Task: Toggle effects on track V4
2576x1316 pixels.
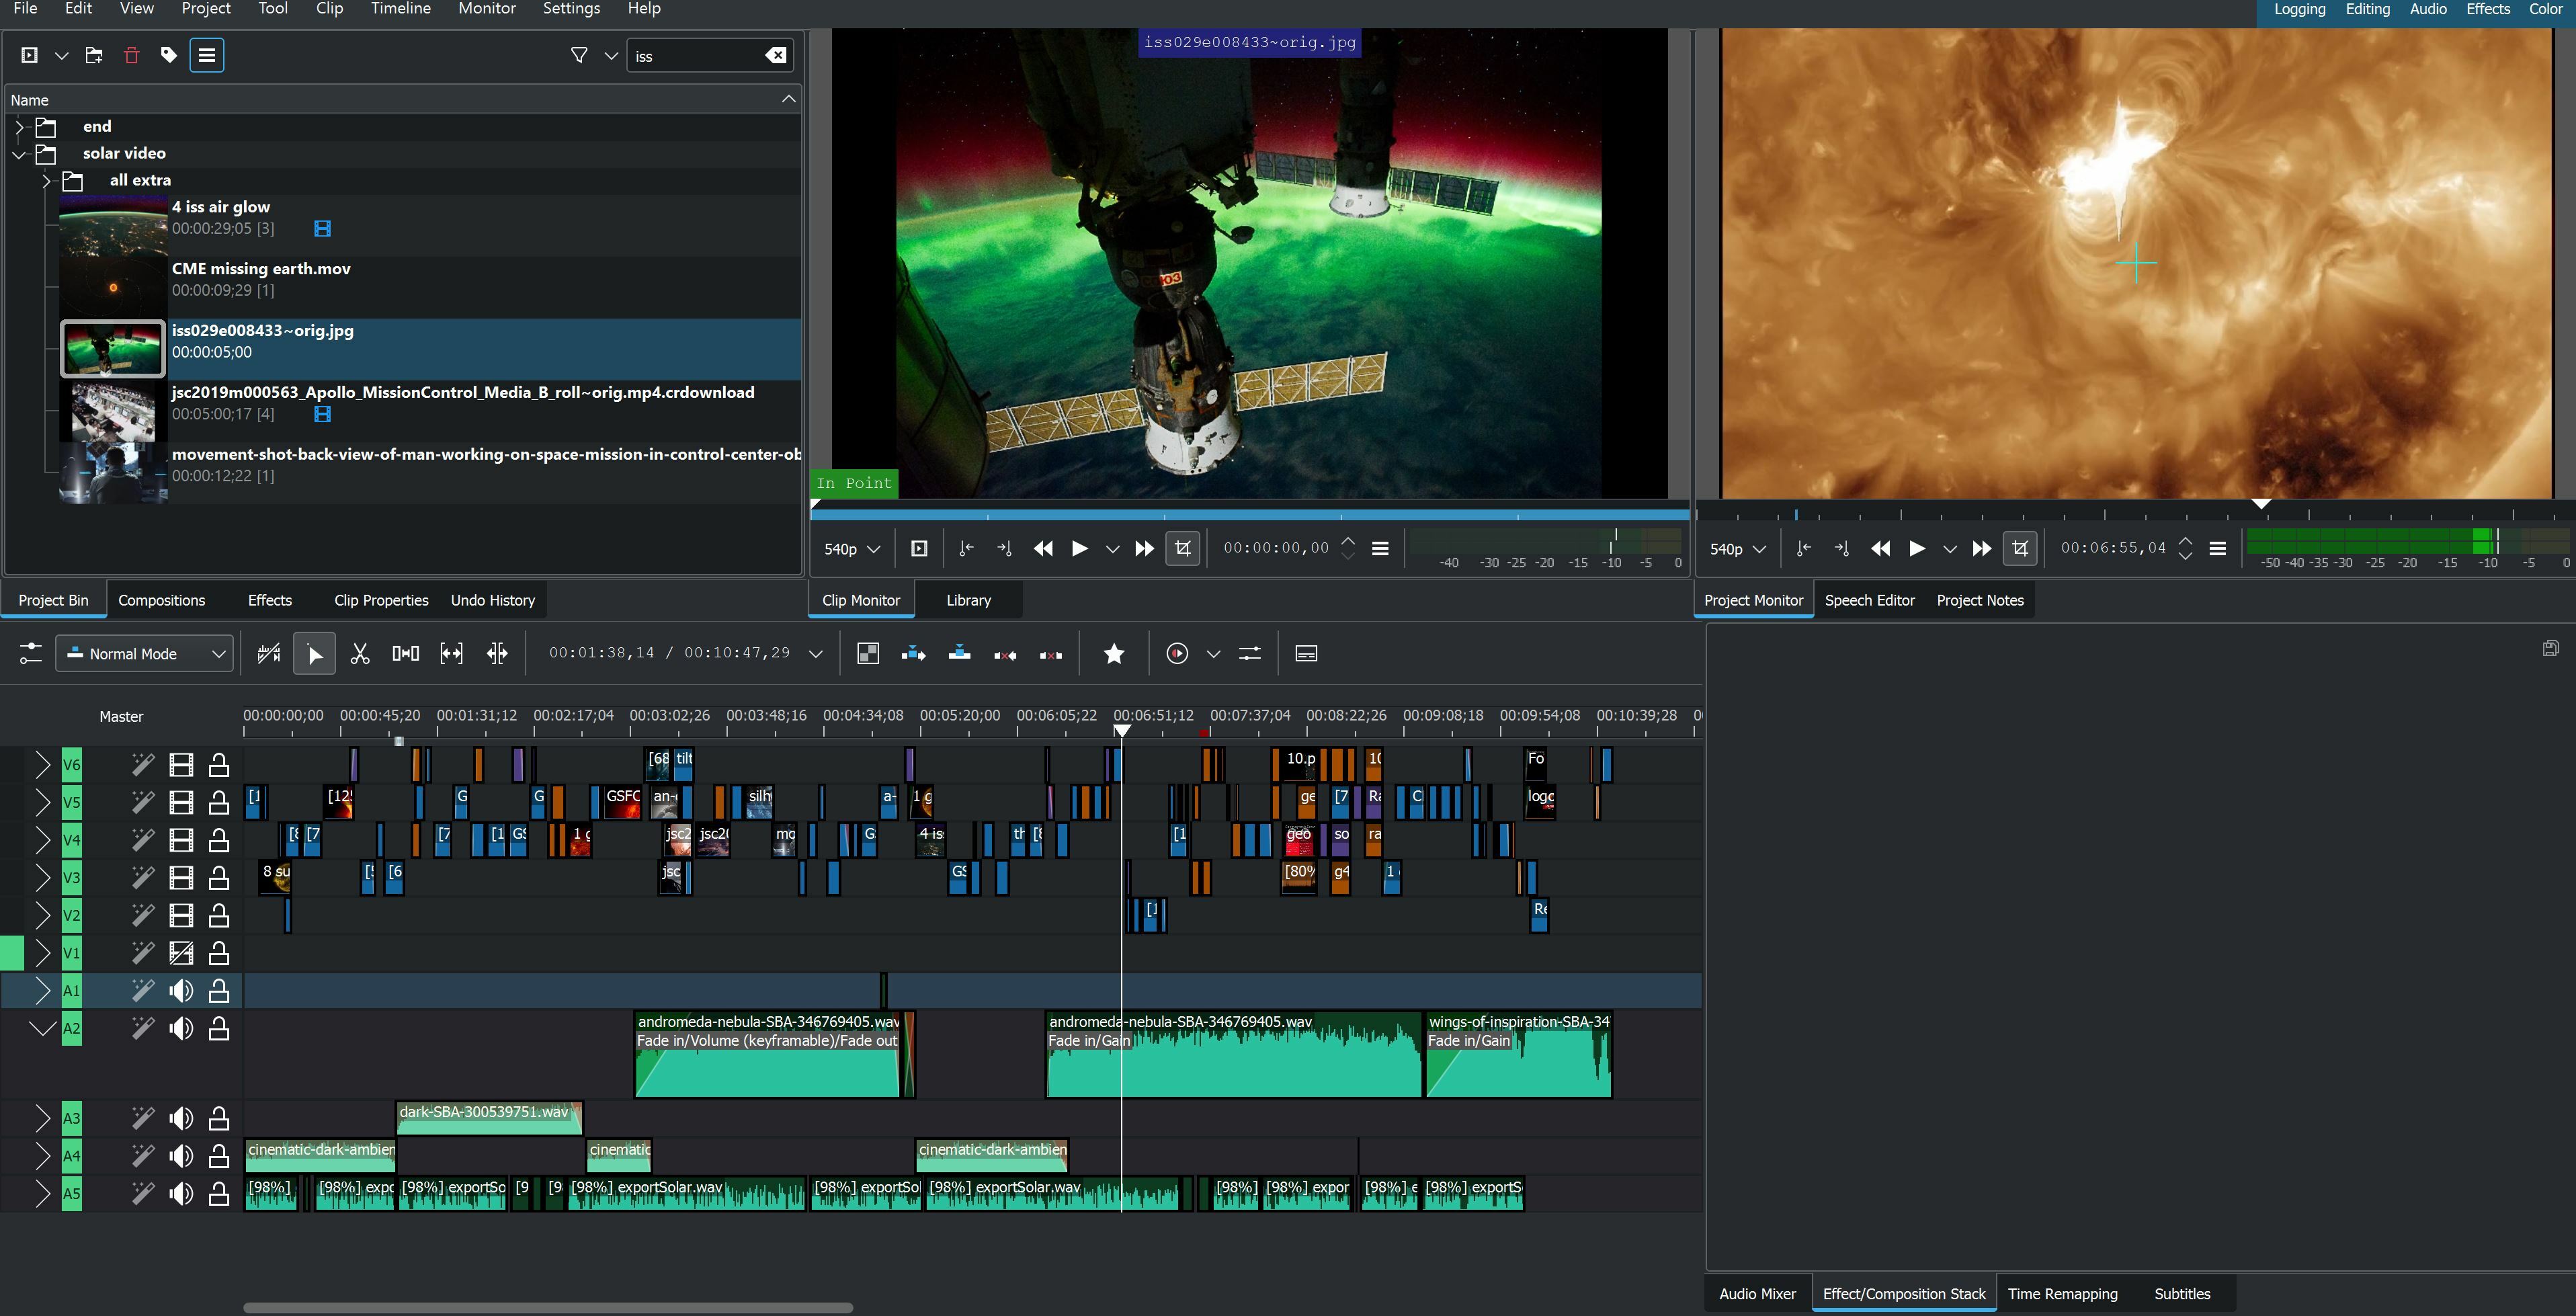Action: (x=143, y=840)
